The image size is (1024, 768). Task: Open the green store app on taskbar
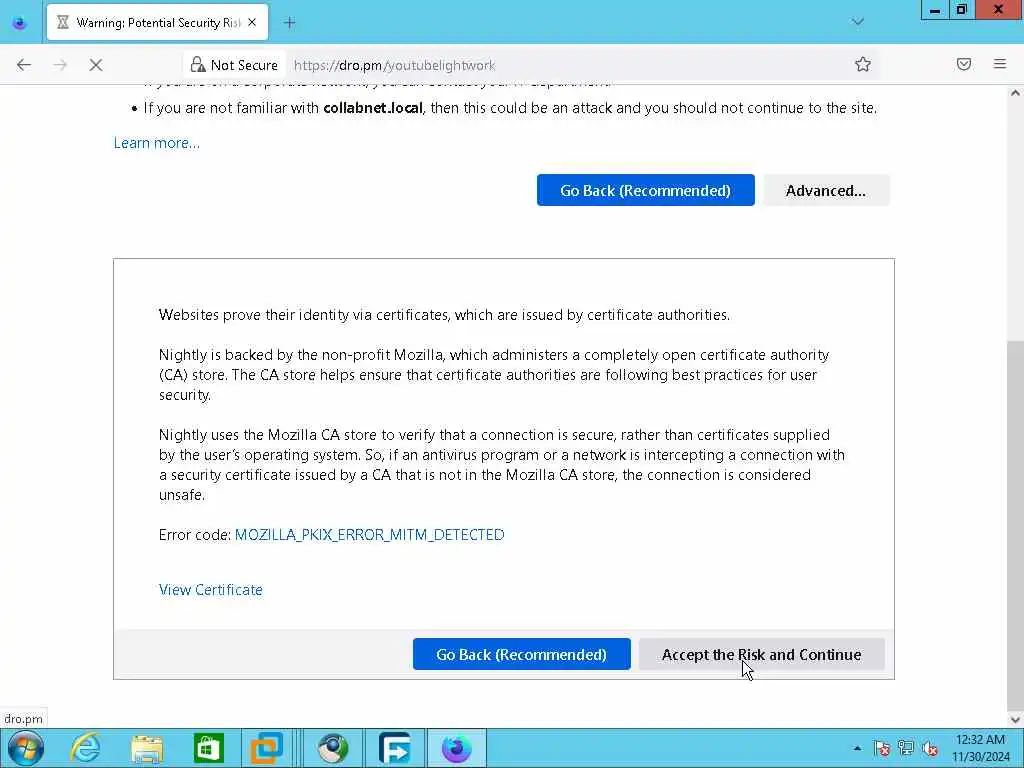click(208, 748)
